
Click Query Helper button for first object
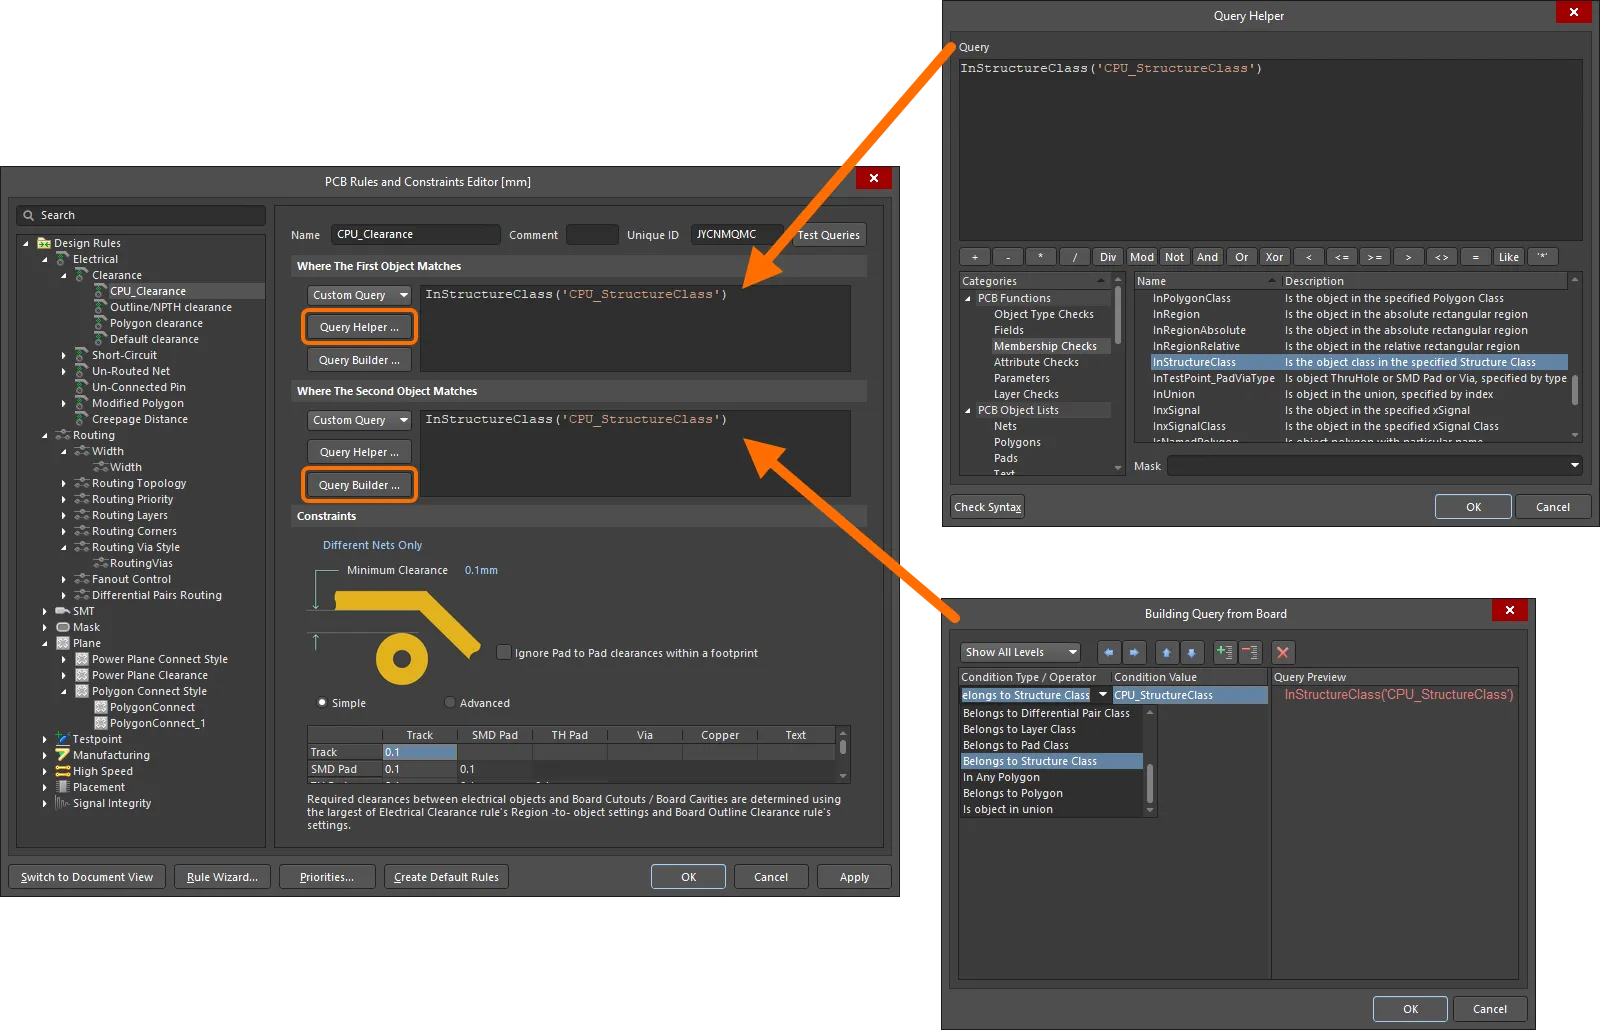coord(359,327)
